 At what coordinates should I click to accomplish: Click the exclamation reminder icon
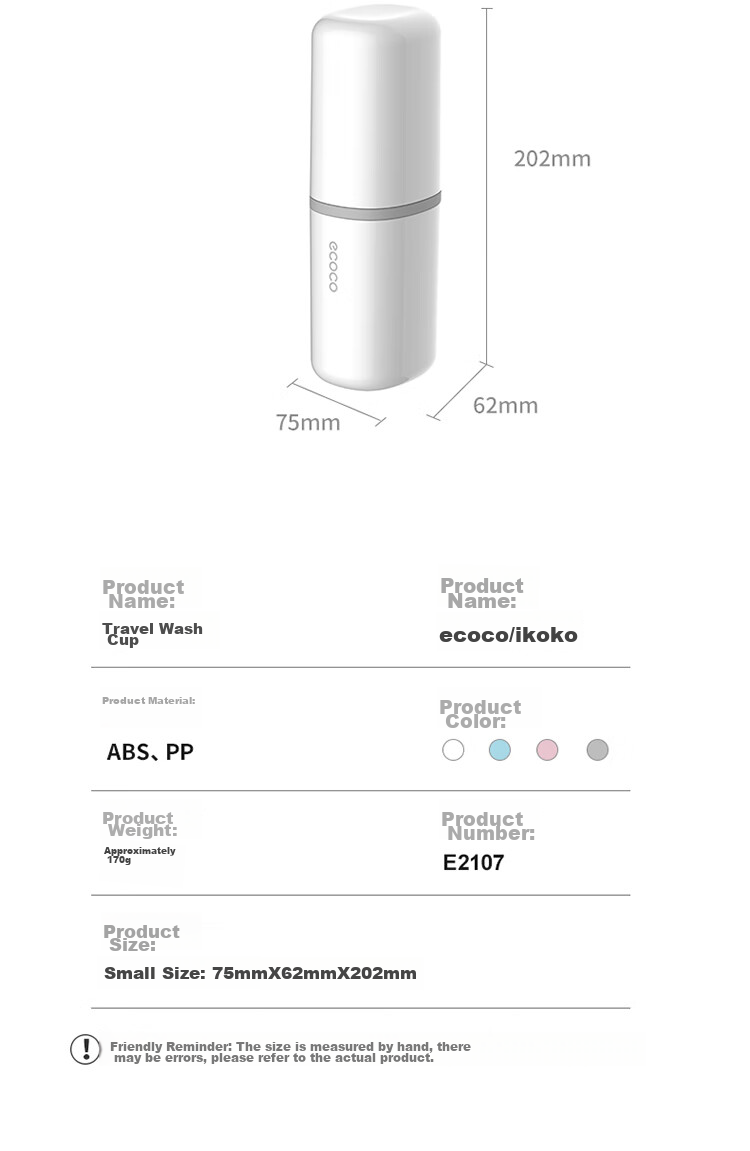tap(86, 1049)
